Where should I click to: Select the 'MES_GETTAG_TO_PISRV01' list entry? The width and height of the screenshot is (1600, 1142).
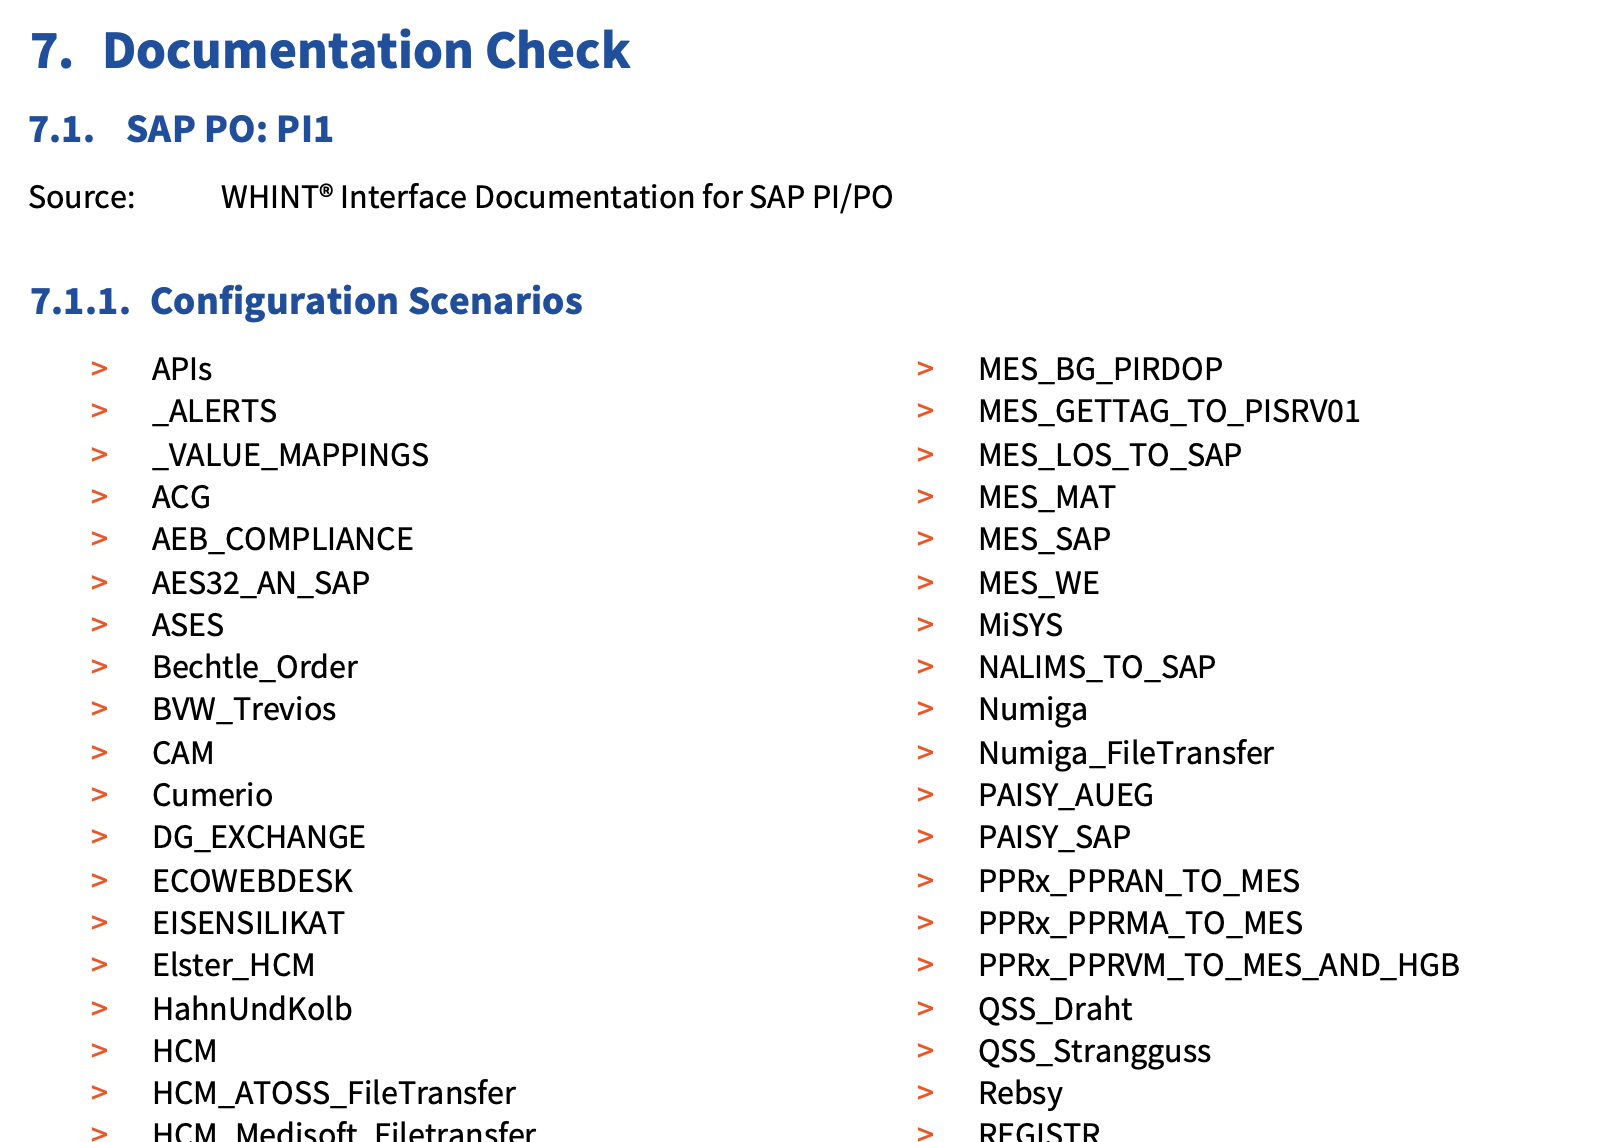click(x=1169, y=411)
